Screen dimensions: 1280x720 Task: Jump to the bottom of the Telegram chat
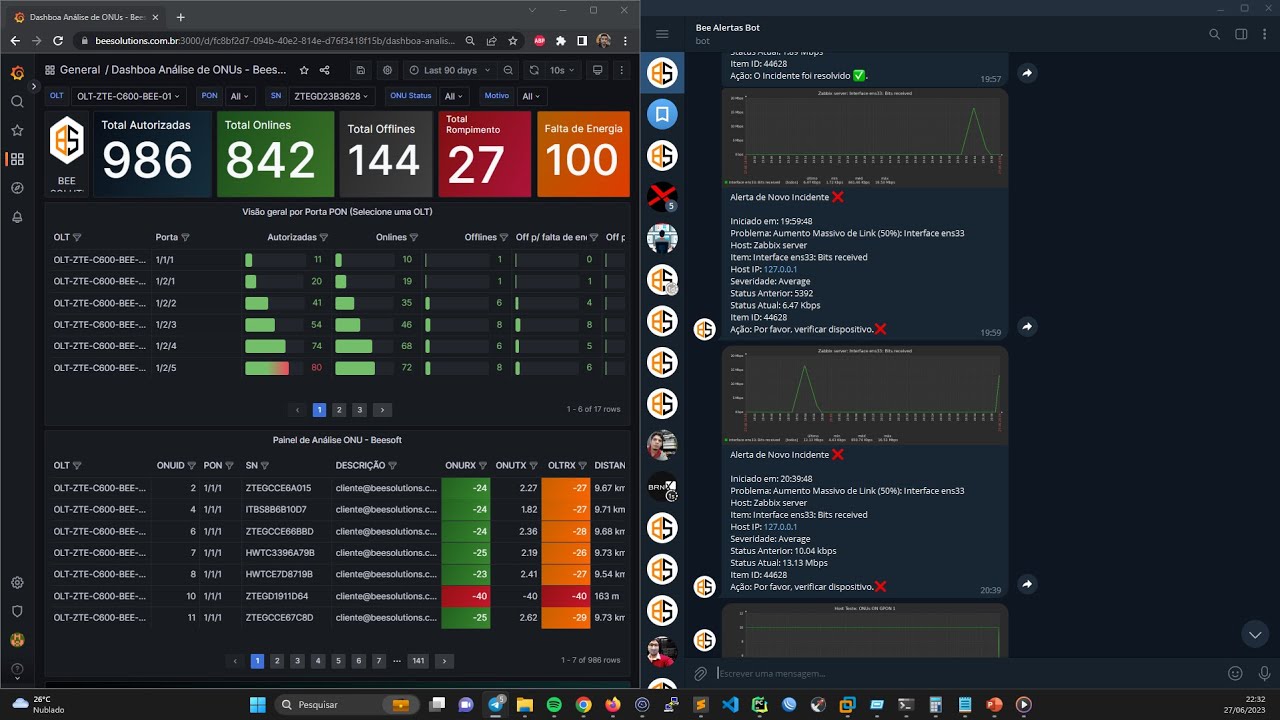click(x=1255, y=635)
